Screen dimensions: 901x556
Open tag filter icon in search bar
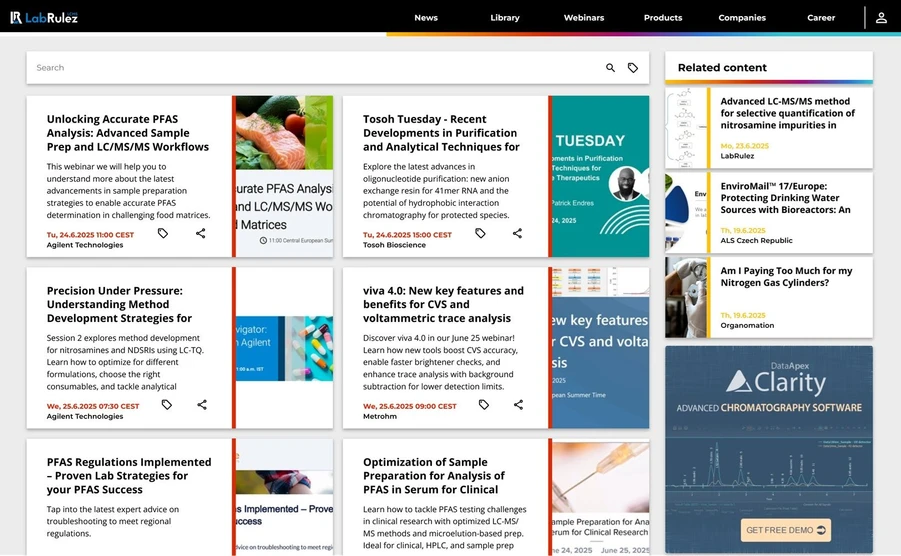pyautogui.click(x=633, y=68)
